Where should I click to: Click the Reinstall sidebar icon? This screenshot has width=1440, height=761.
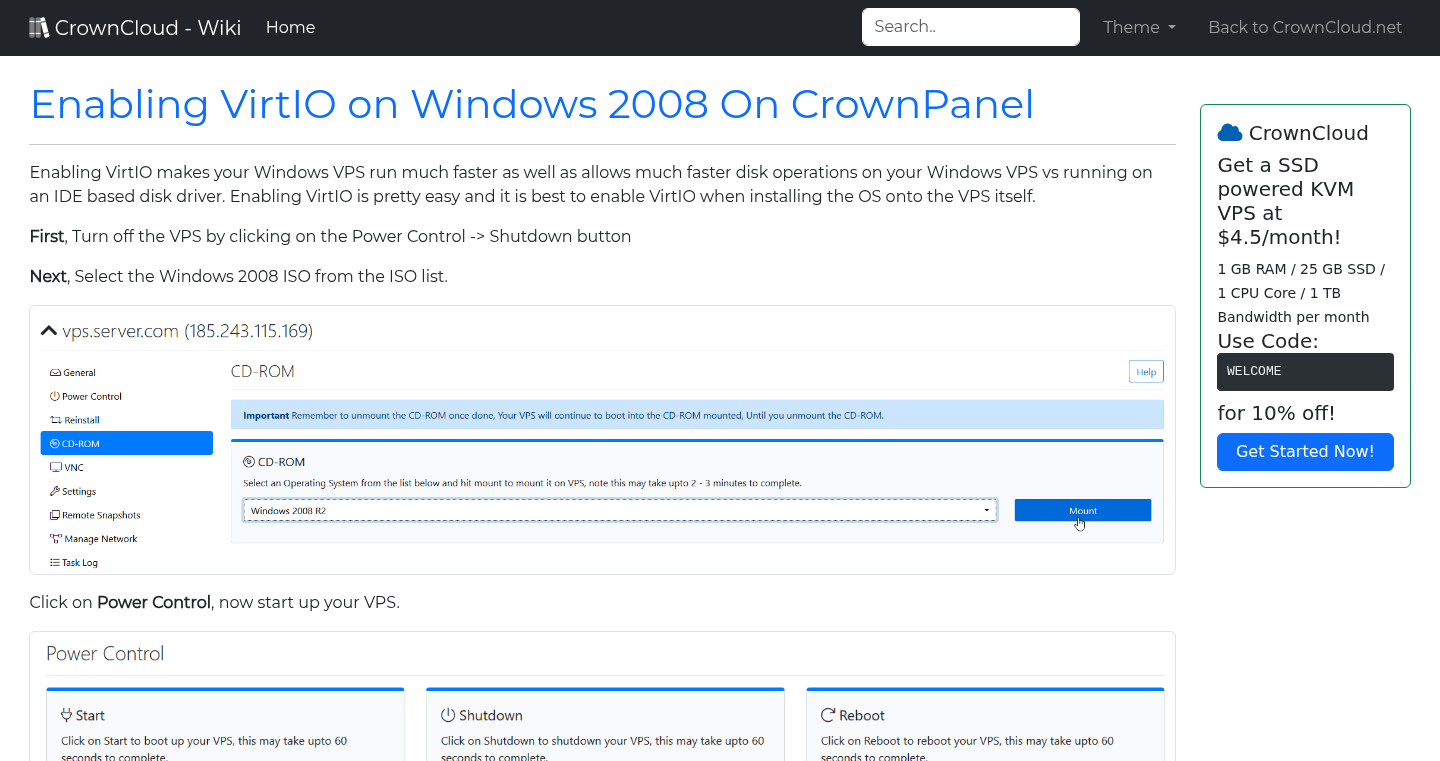(56, 420)
